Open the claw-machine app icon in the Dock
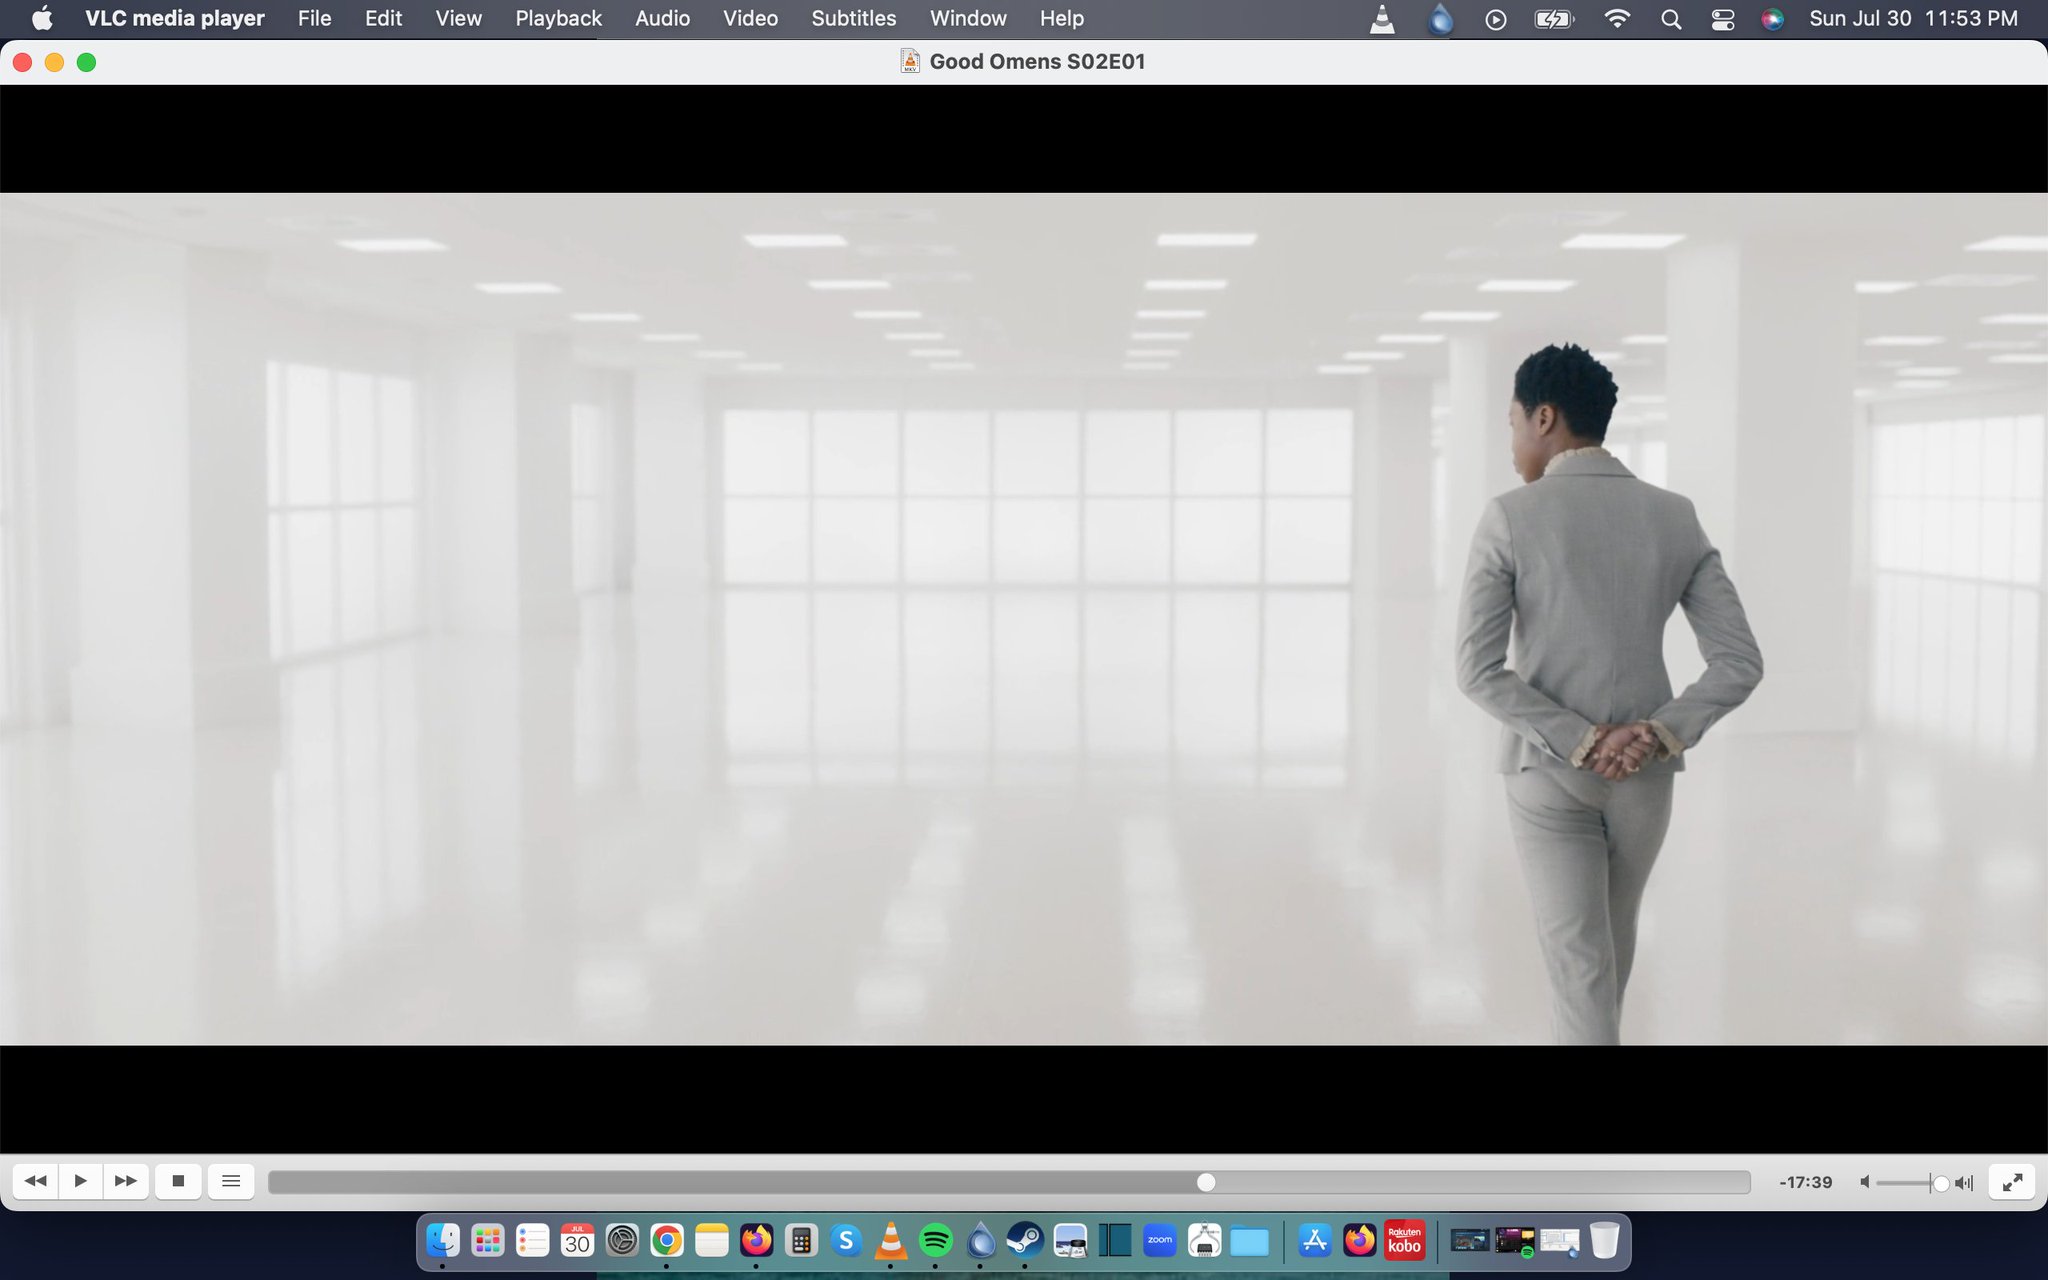2048x1280 pixels. 1204,1241
